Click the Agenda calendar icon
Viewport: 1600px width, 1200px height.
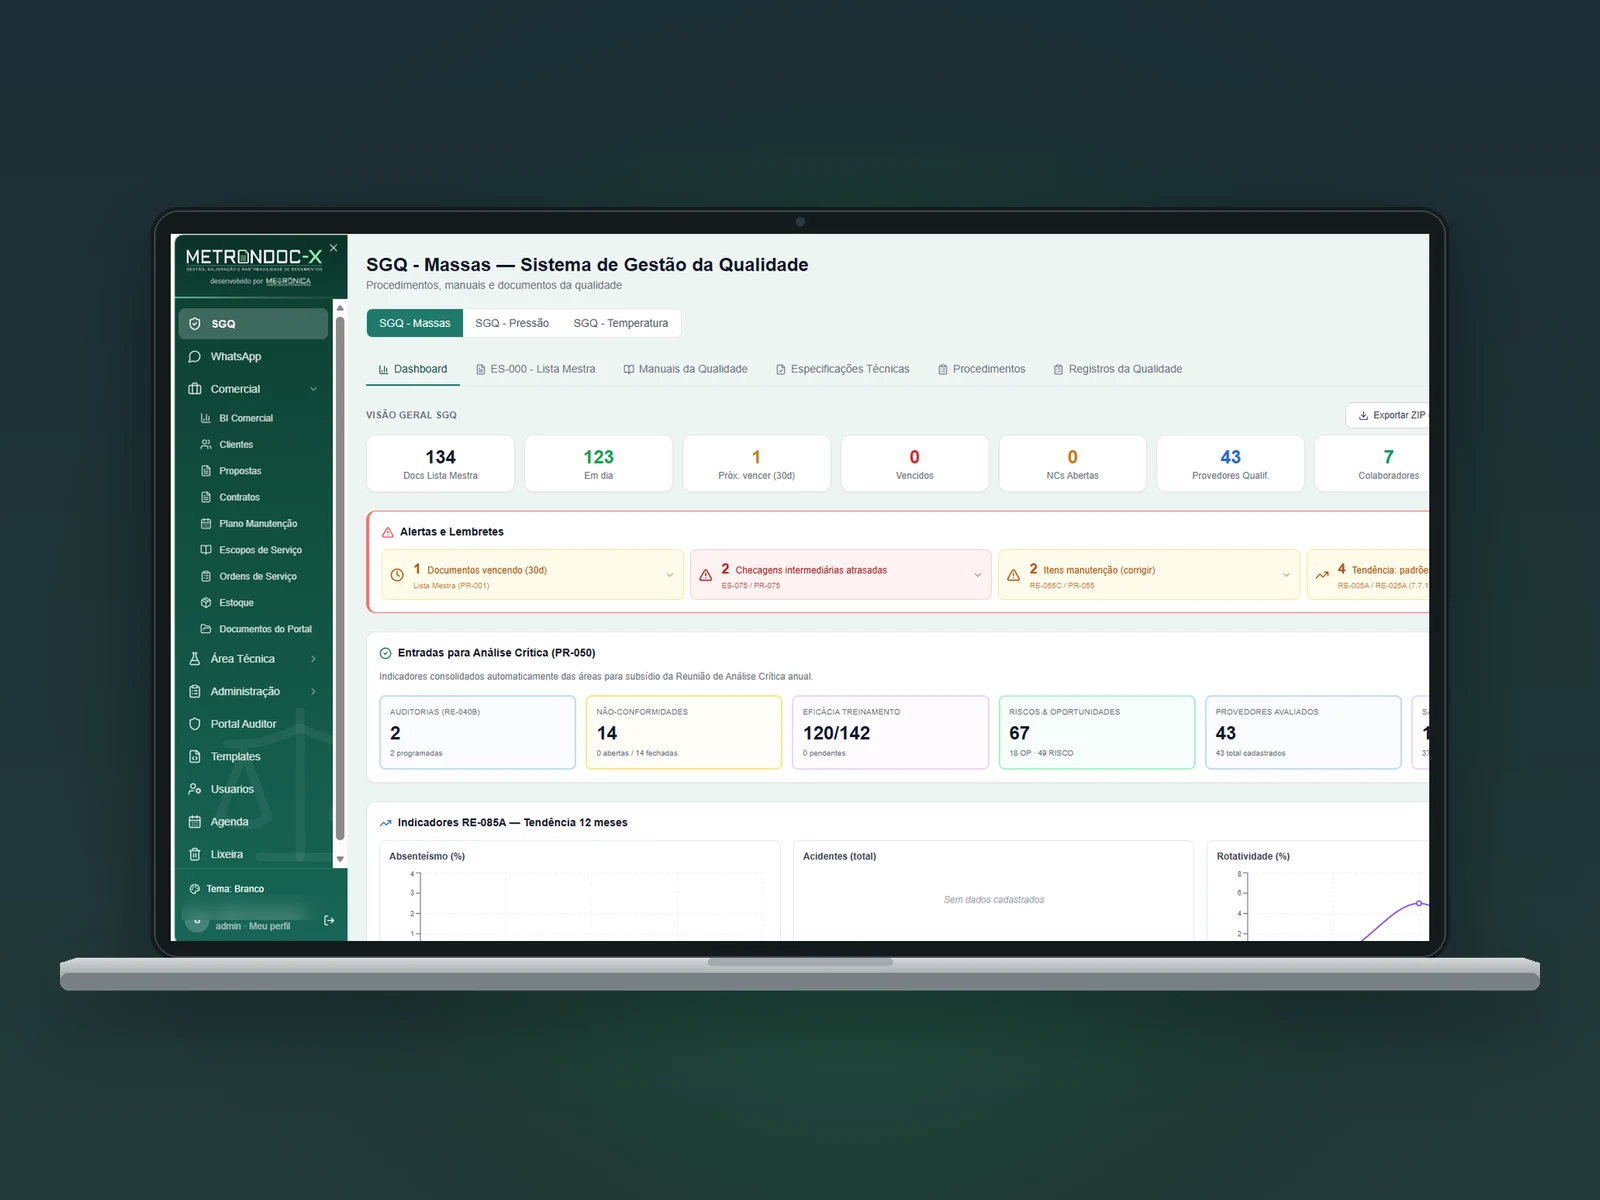click(x=195, y=822)
